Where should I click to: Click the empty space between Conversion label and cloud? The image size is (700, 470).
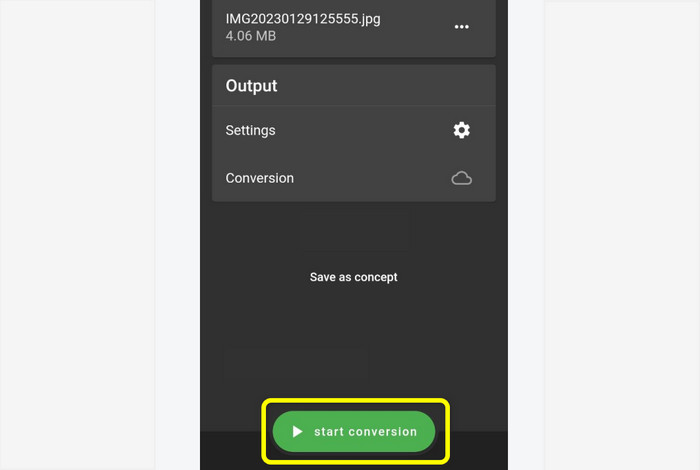[373, 178]
